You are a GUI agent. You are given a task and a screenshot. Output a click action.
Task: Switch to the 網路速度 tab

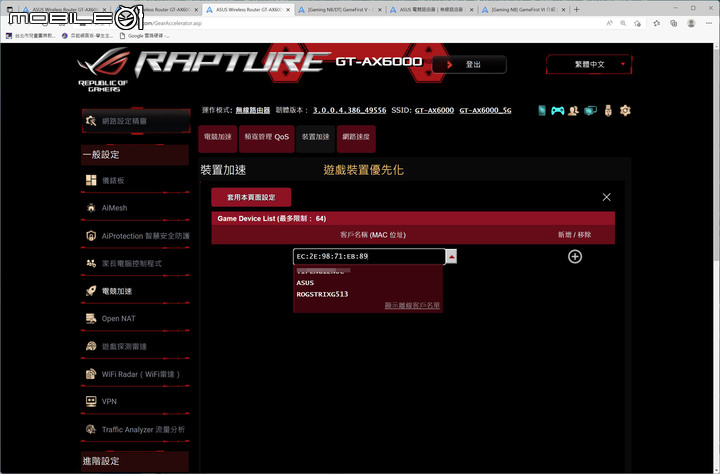pyautogui.click(x=356, y=137)
